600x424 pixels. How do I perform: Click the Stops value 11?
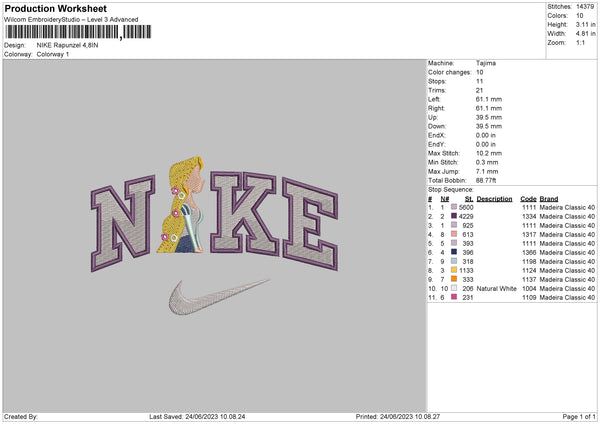point(479,81)
